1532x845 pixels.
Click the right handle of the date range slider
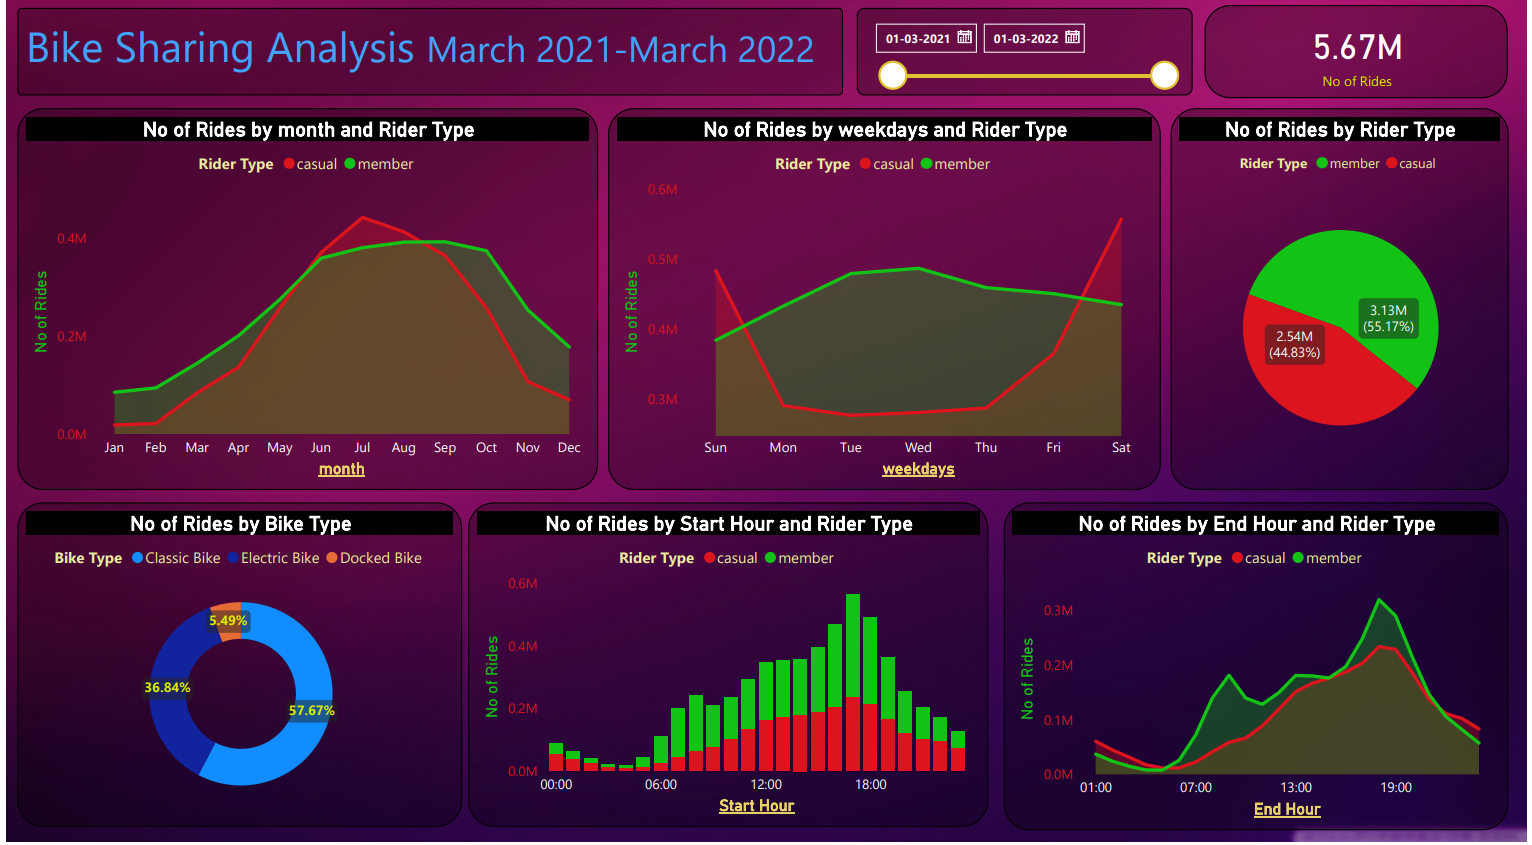tap(1164, 75)
